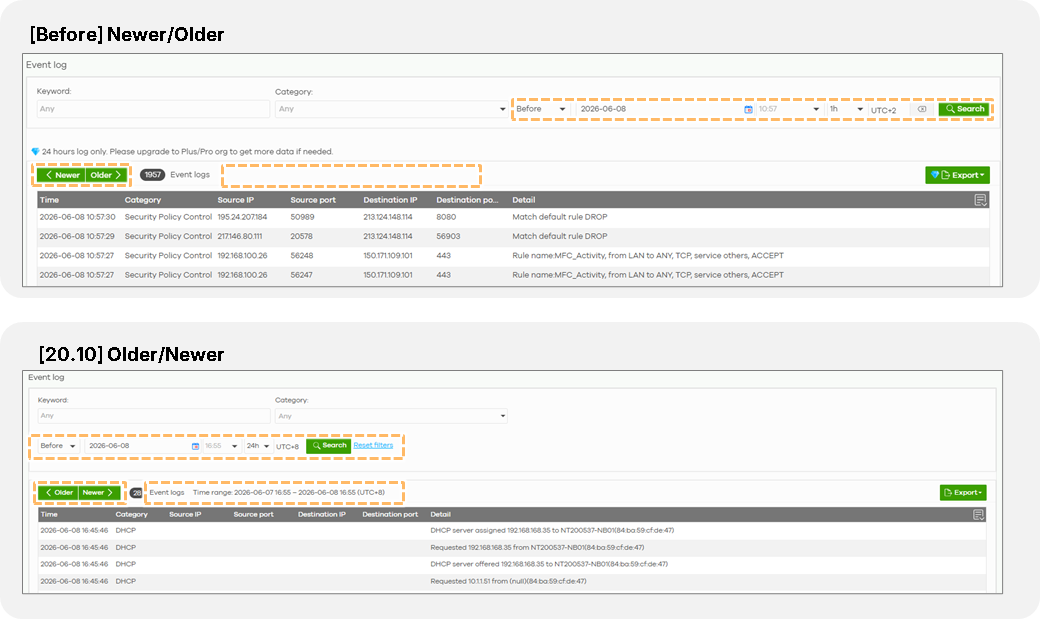This screenshot has height=619, width=1040.
Task: Open calendar icon in the Before panel date field
Action: tap(748, 109)
